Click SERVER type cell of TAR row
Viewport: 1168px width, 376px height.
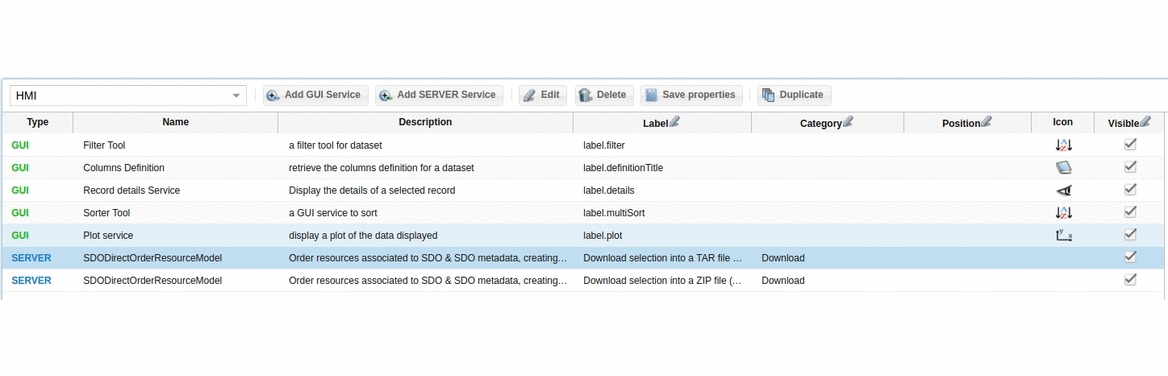point(31,258)
